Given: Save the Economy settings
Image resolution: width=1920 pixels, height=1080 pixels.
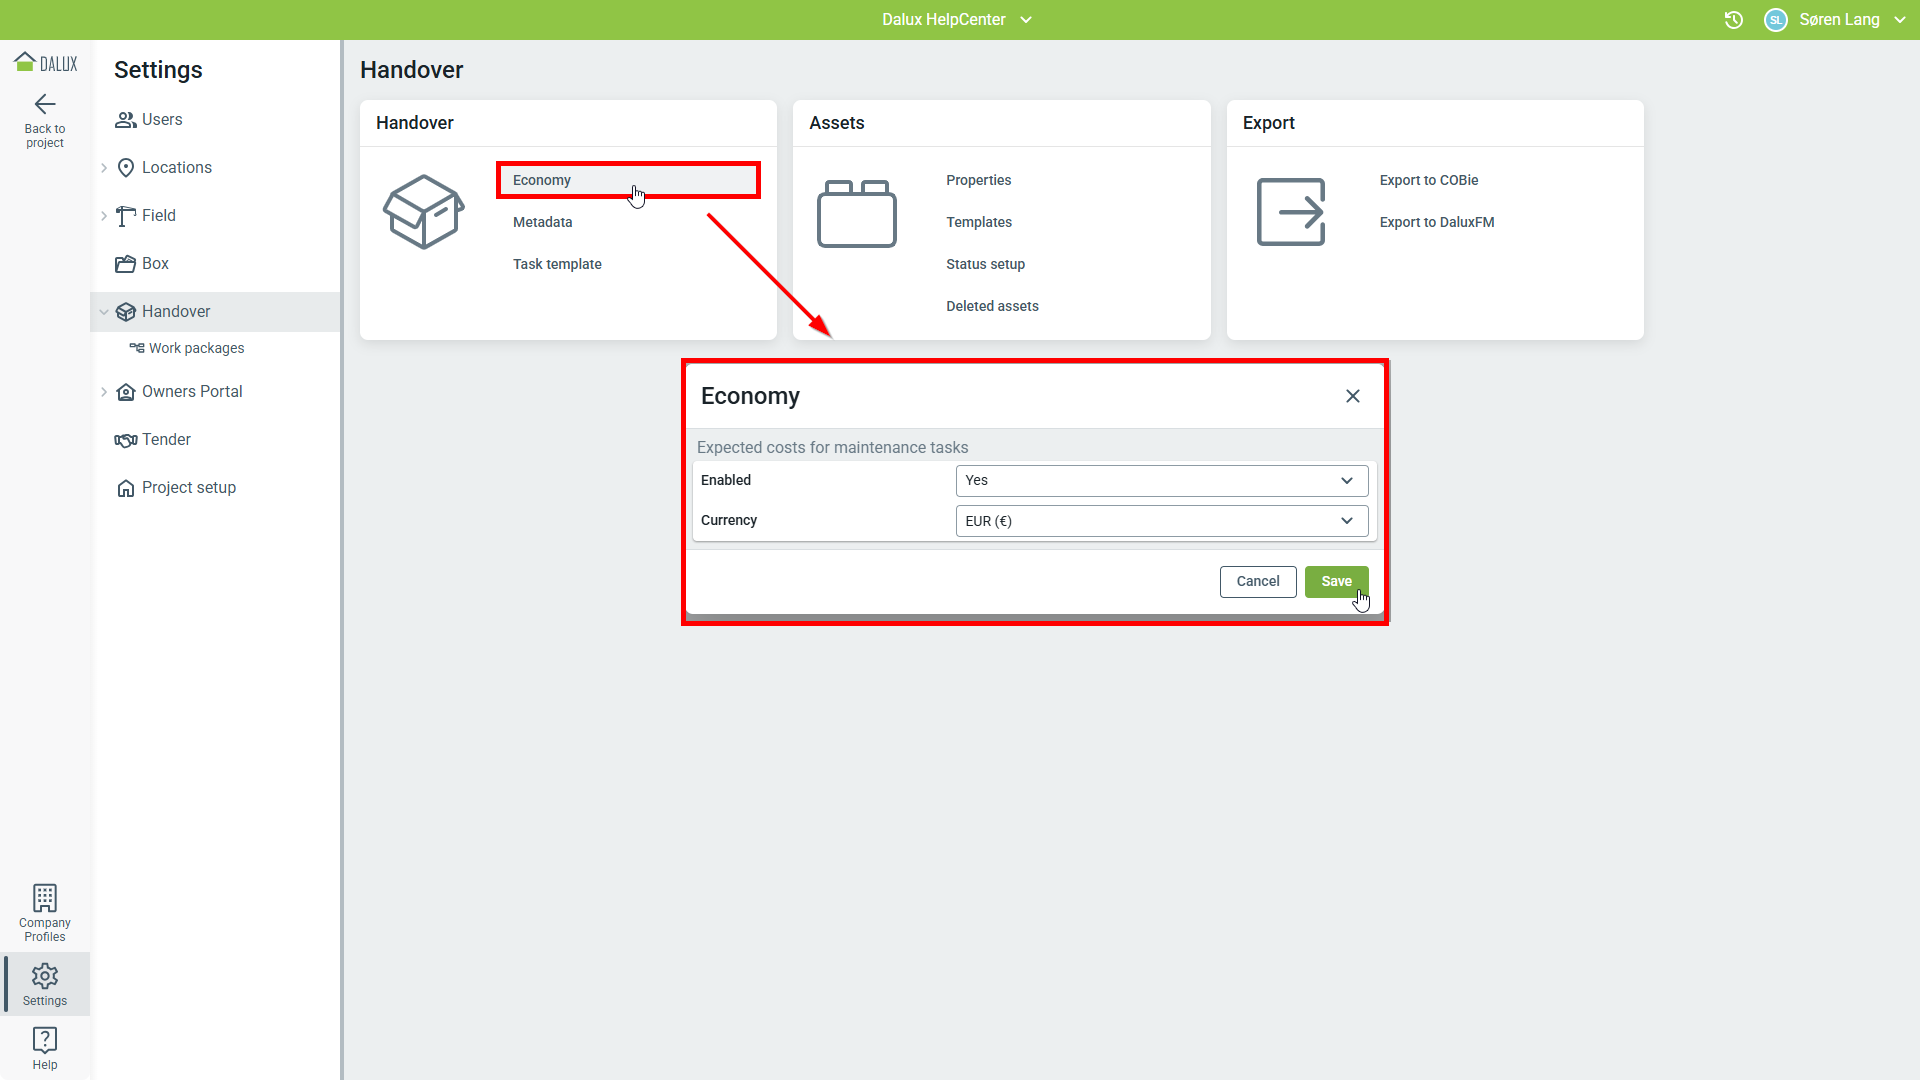Looking at the screenshot, I should (1336, 582).
